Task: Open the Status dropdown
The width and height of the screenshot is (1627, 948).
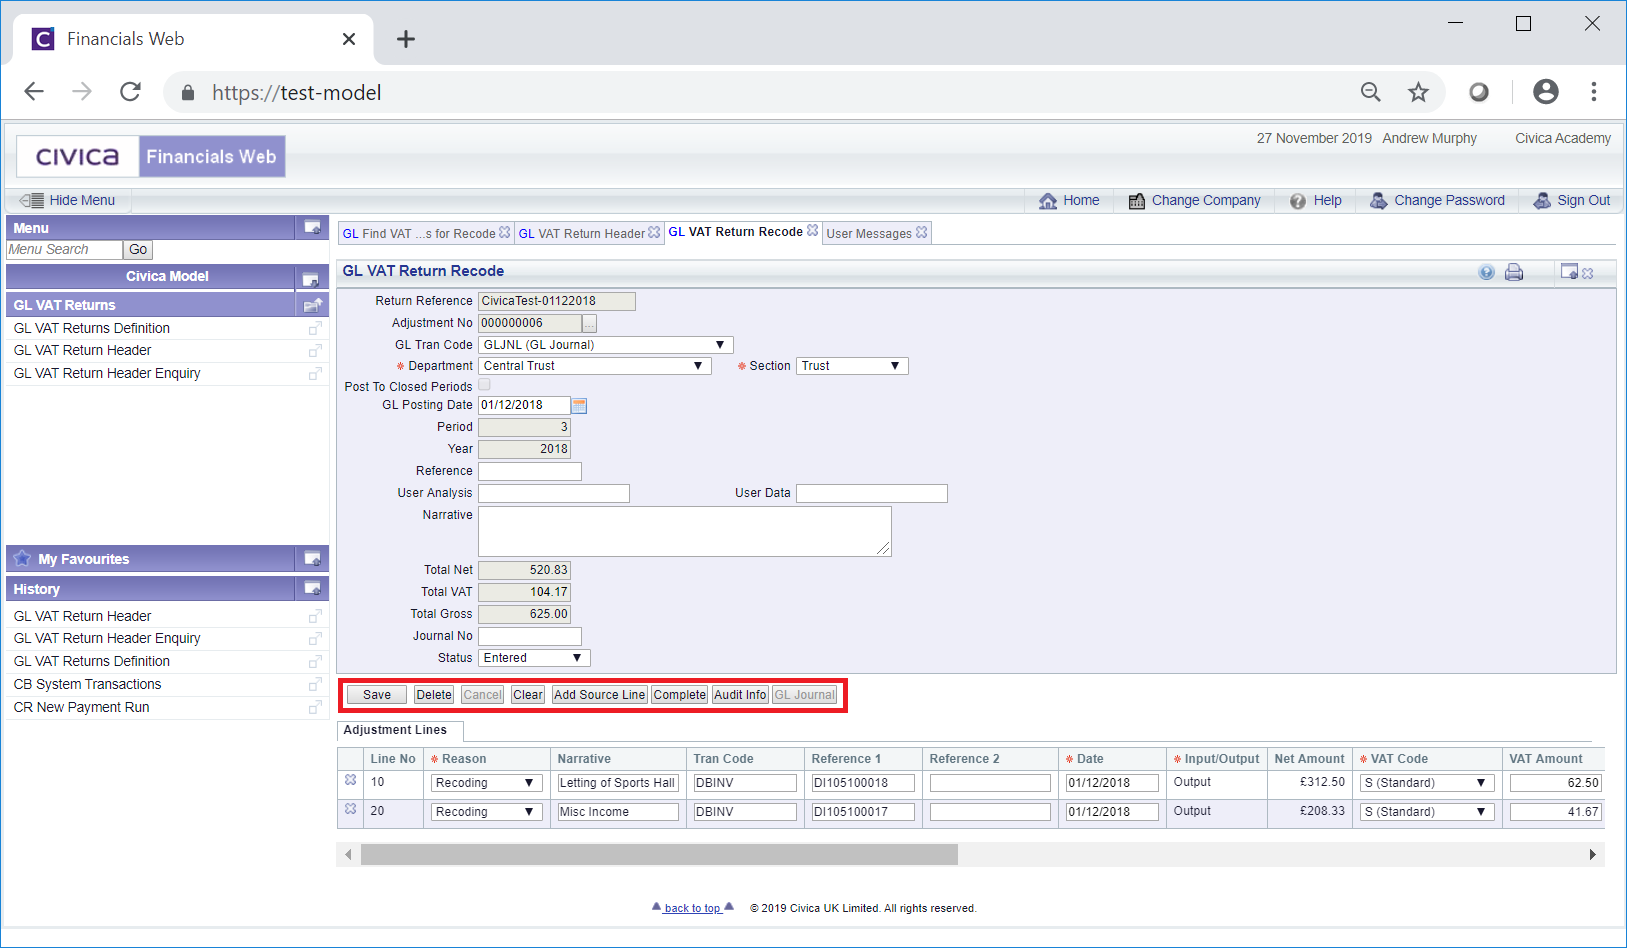Action: [534, 658]
